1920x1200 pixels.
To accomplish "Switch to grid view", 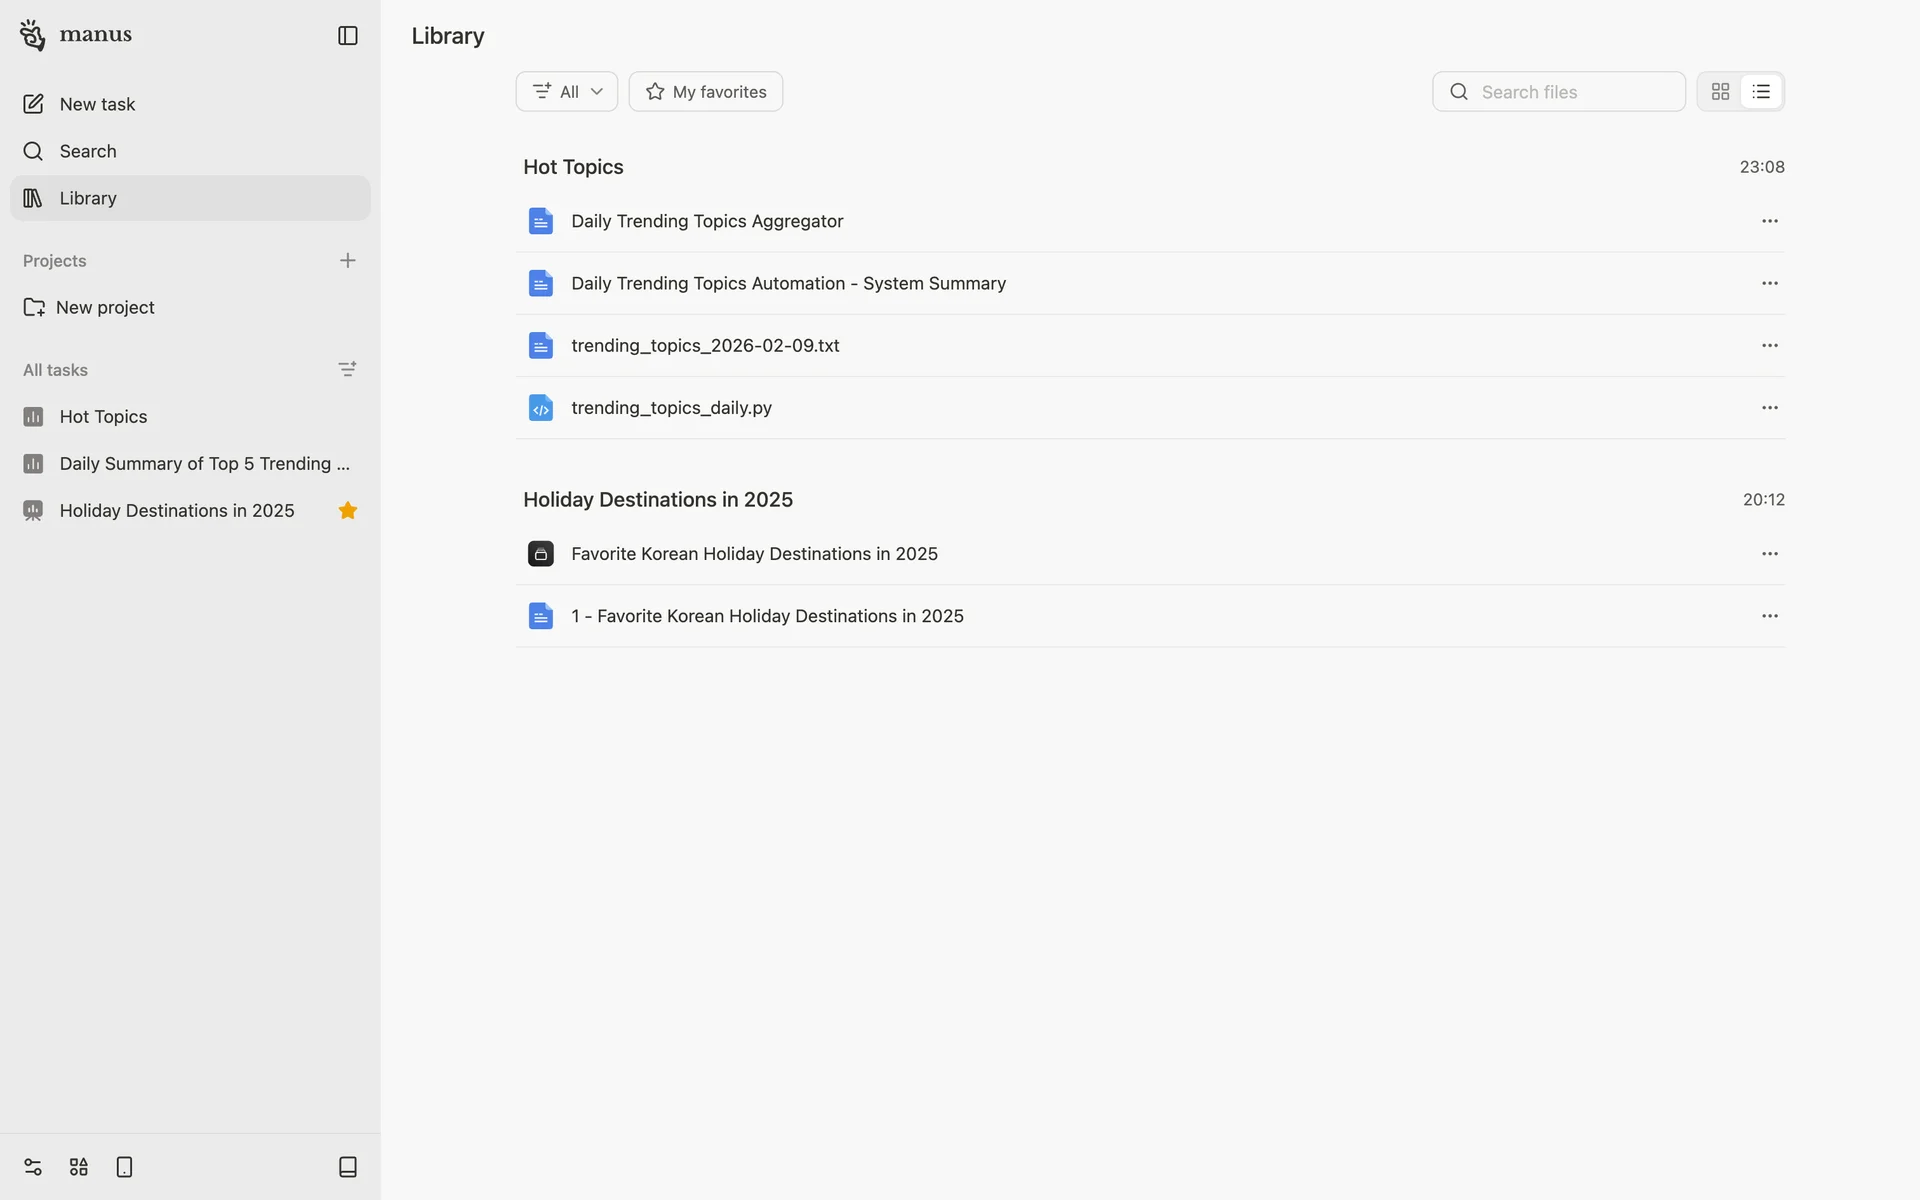I will (1720, 92).
